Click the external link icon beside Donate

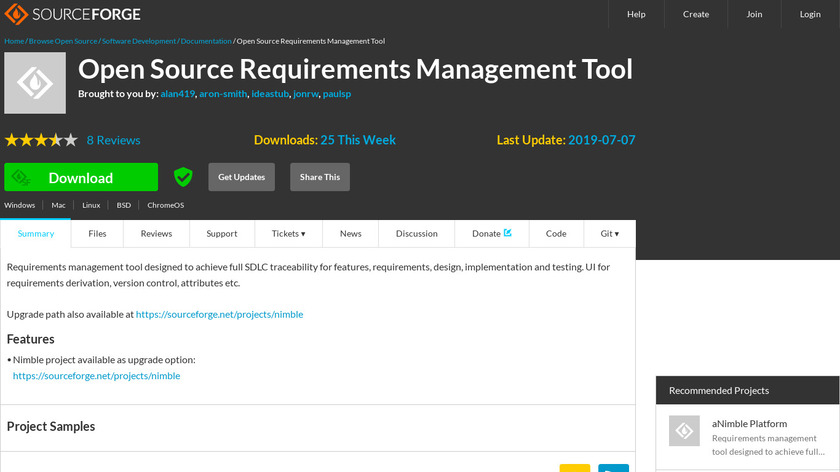point(508,233)
